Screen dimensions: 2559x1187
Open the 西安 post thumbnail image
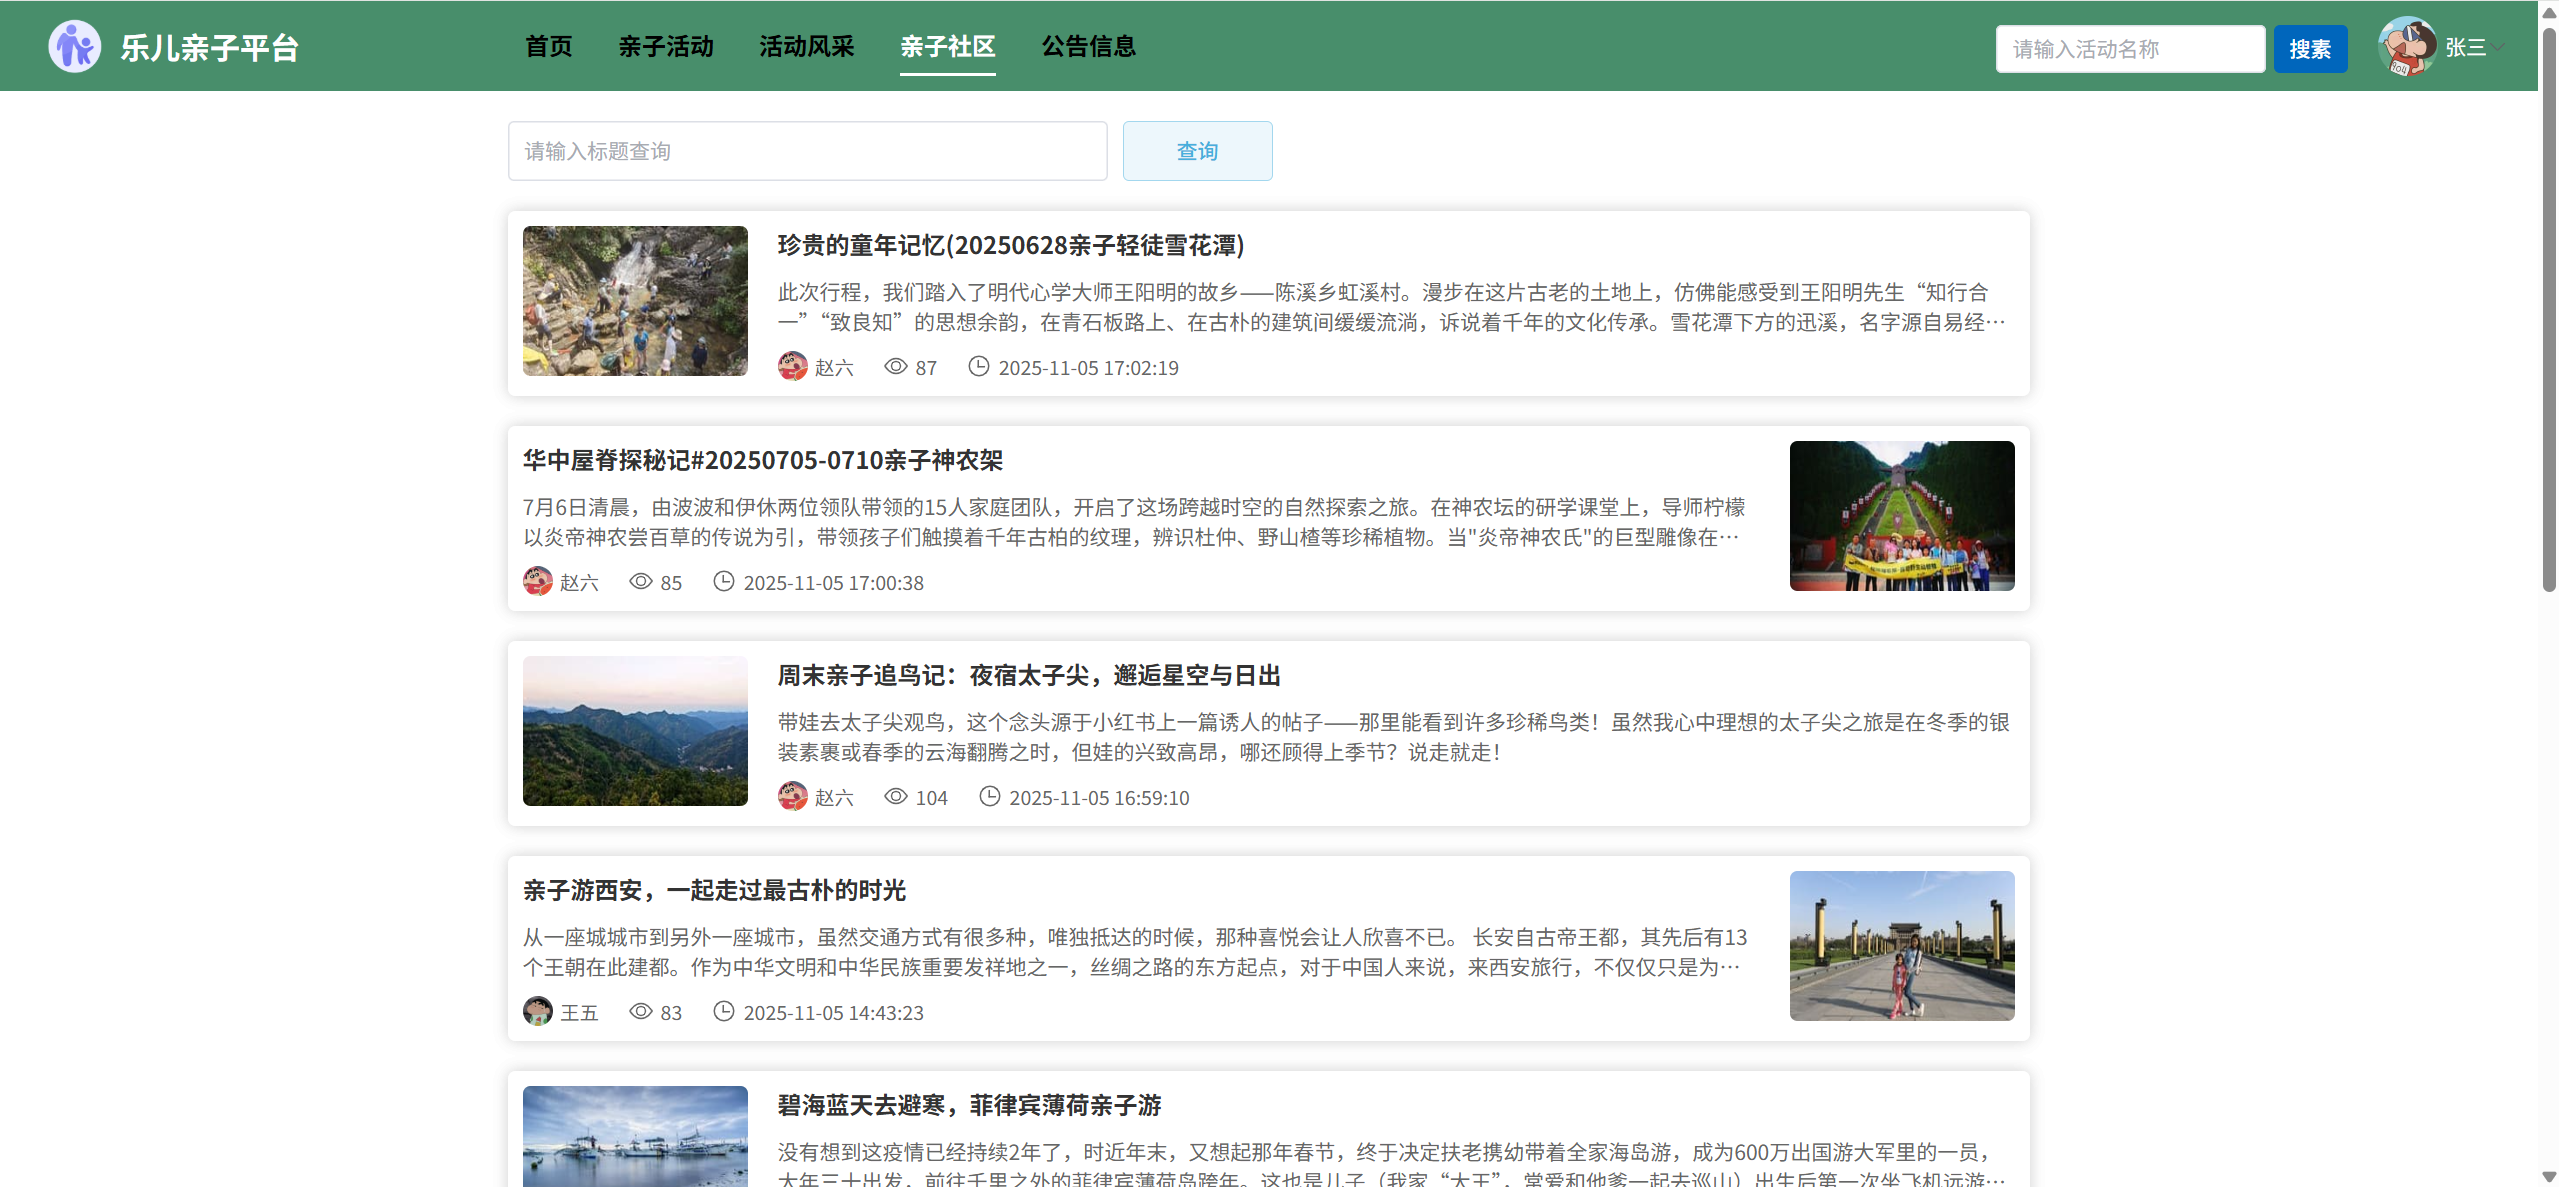point(1901,946)
